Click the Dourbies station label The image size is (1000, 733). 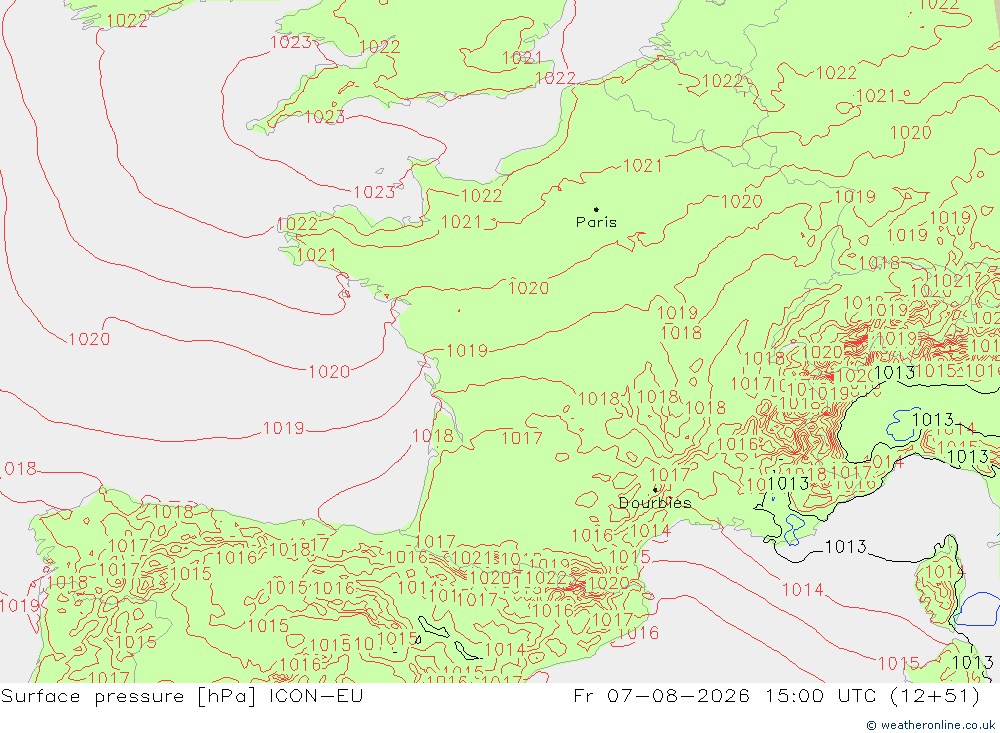tap(655, 503)
